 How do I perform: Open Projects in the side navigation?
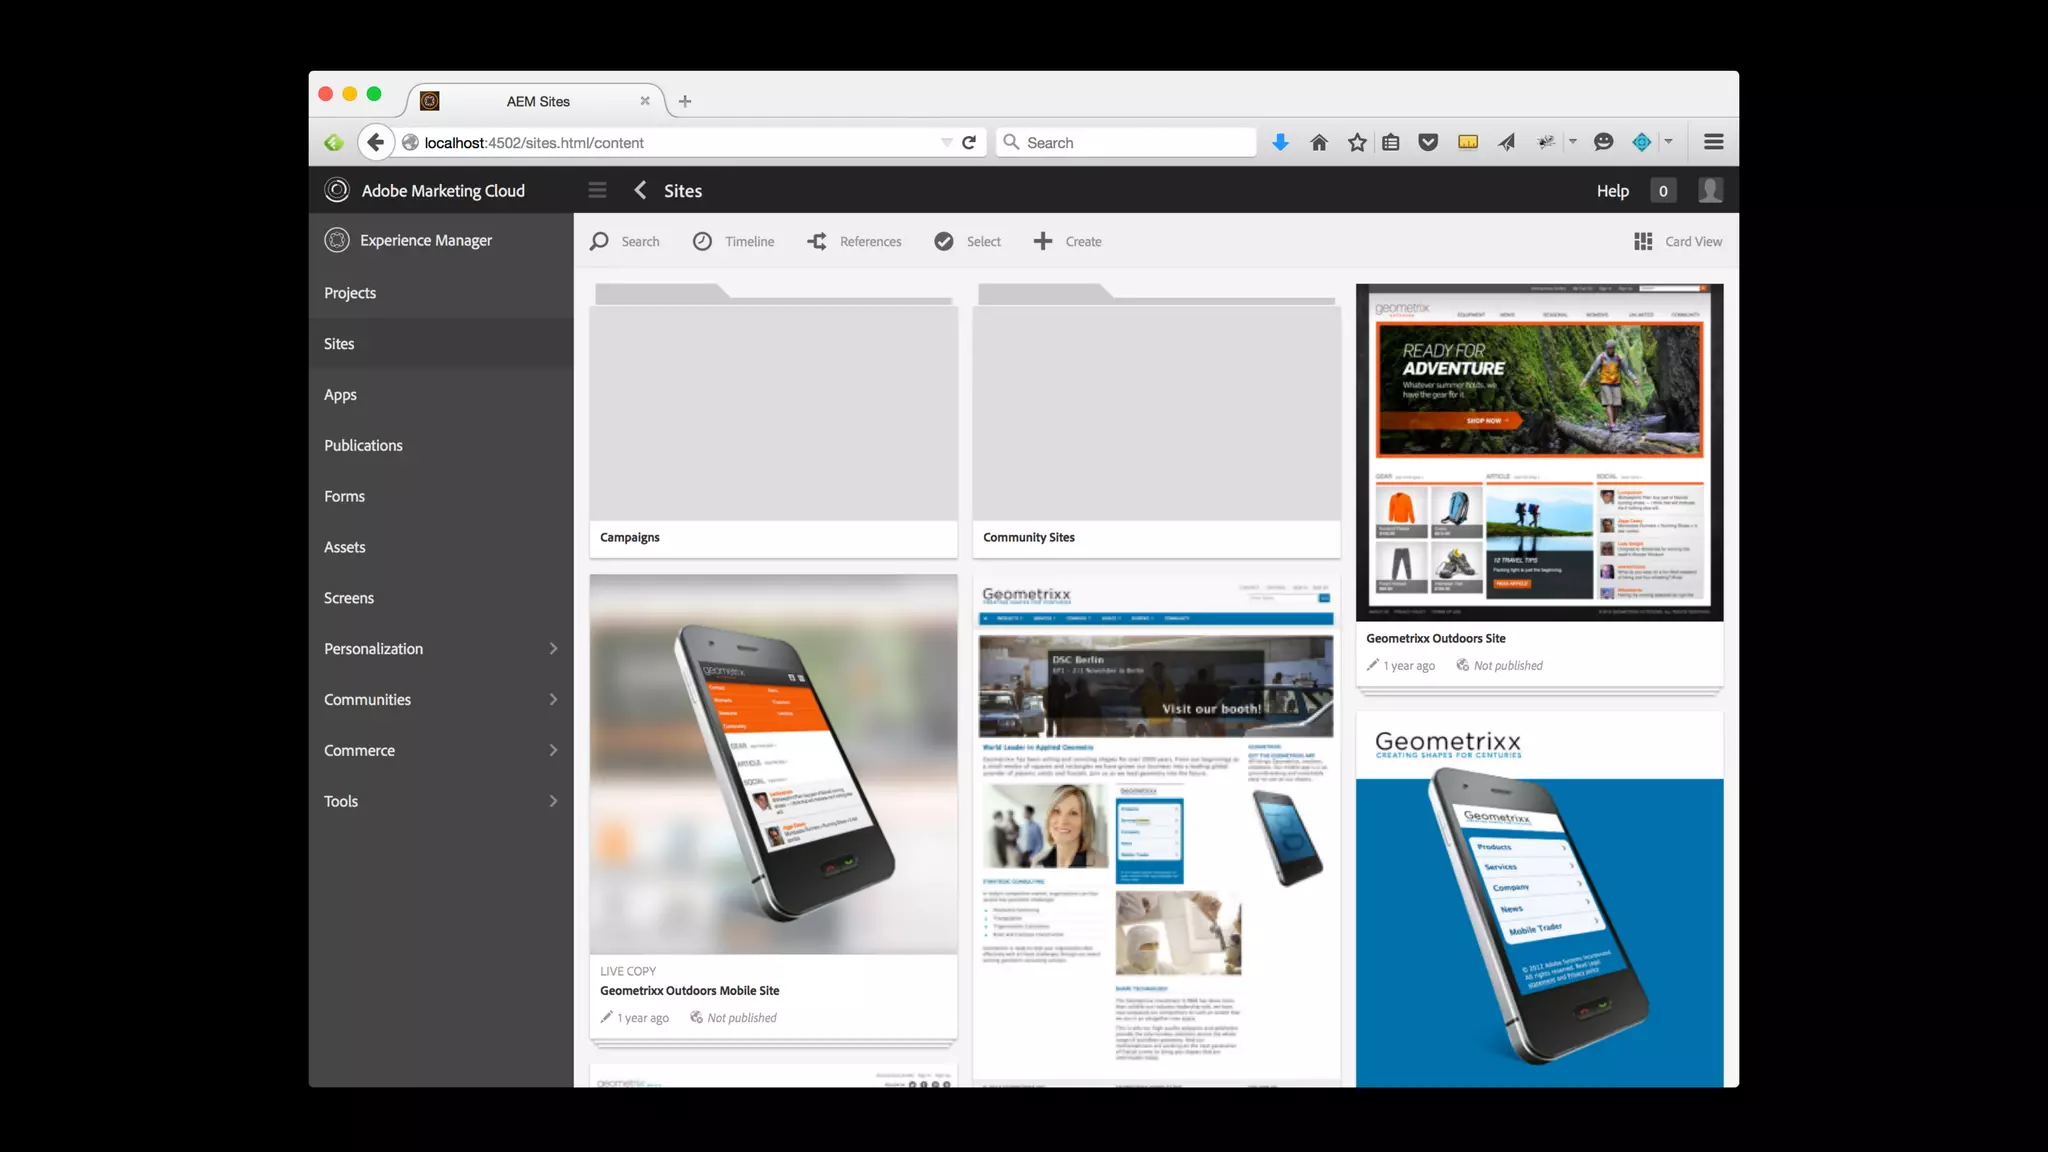click(350, 293)
